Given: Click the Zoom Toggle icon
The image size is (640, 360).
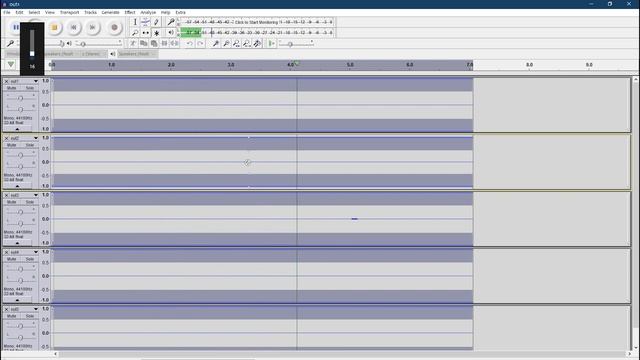Looking at the screenshot, I should pos(257,43).
